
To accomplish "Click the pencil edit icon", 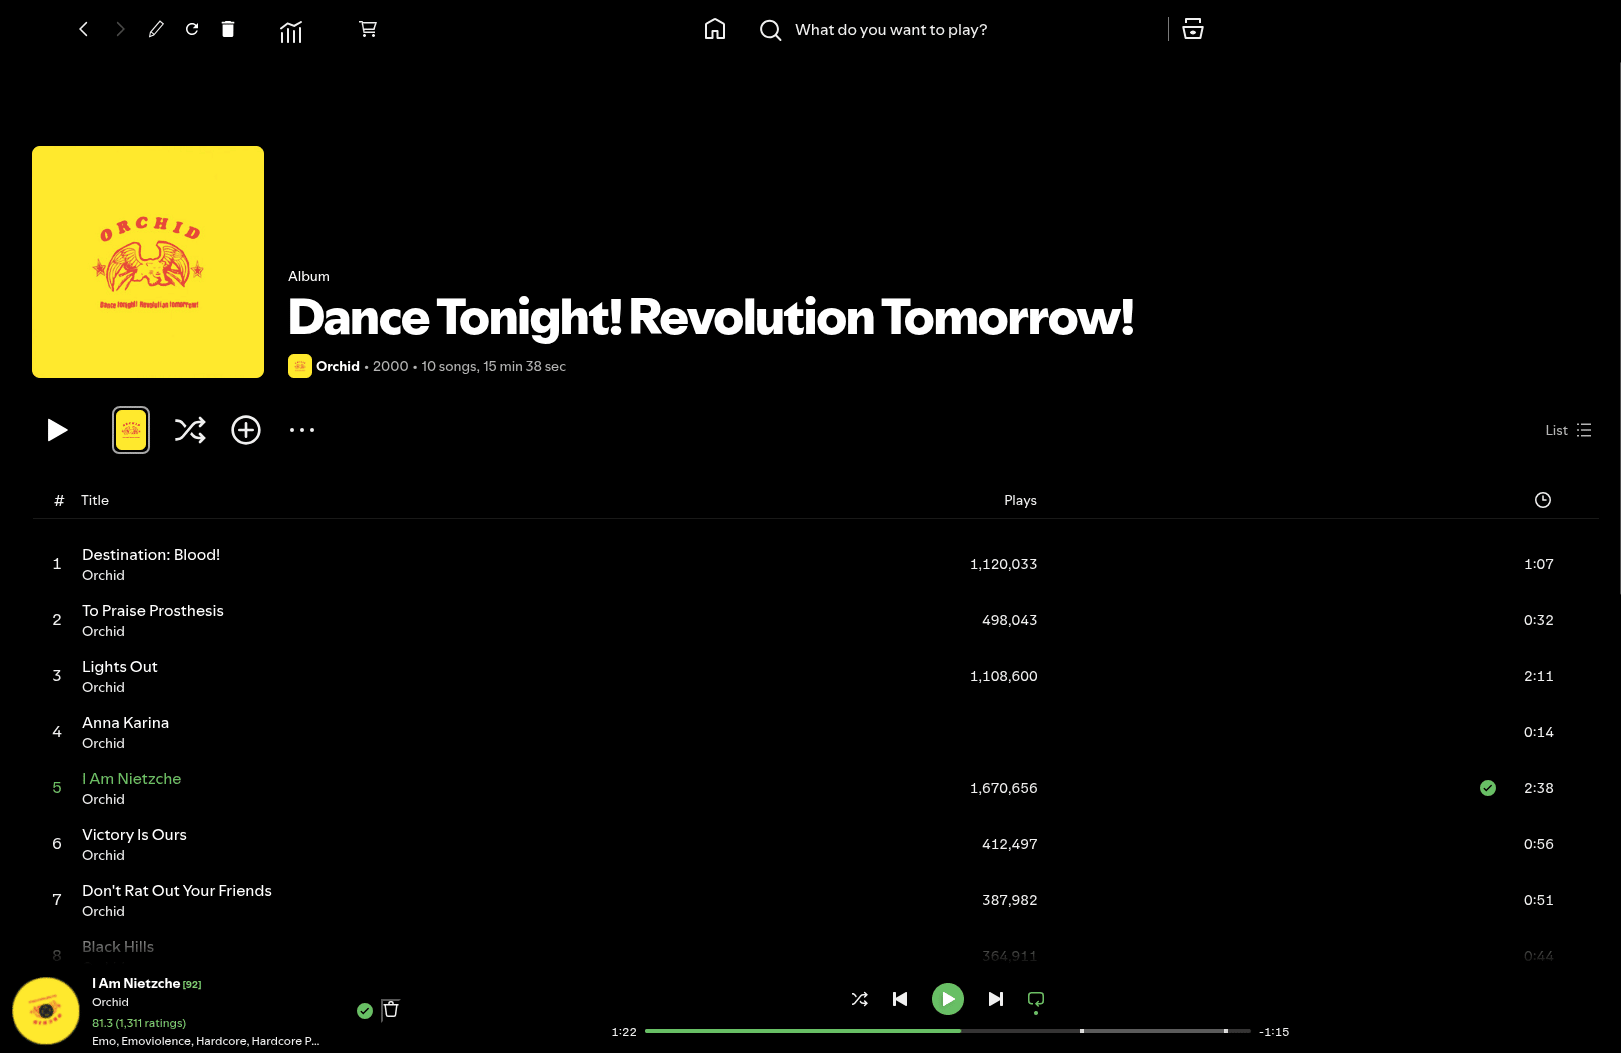I will 156,29.
